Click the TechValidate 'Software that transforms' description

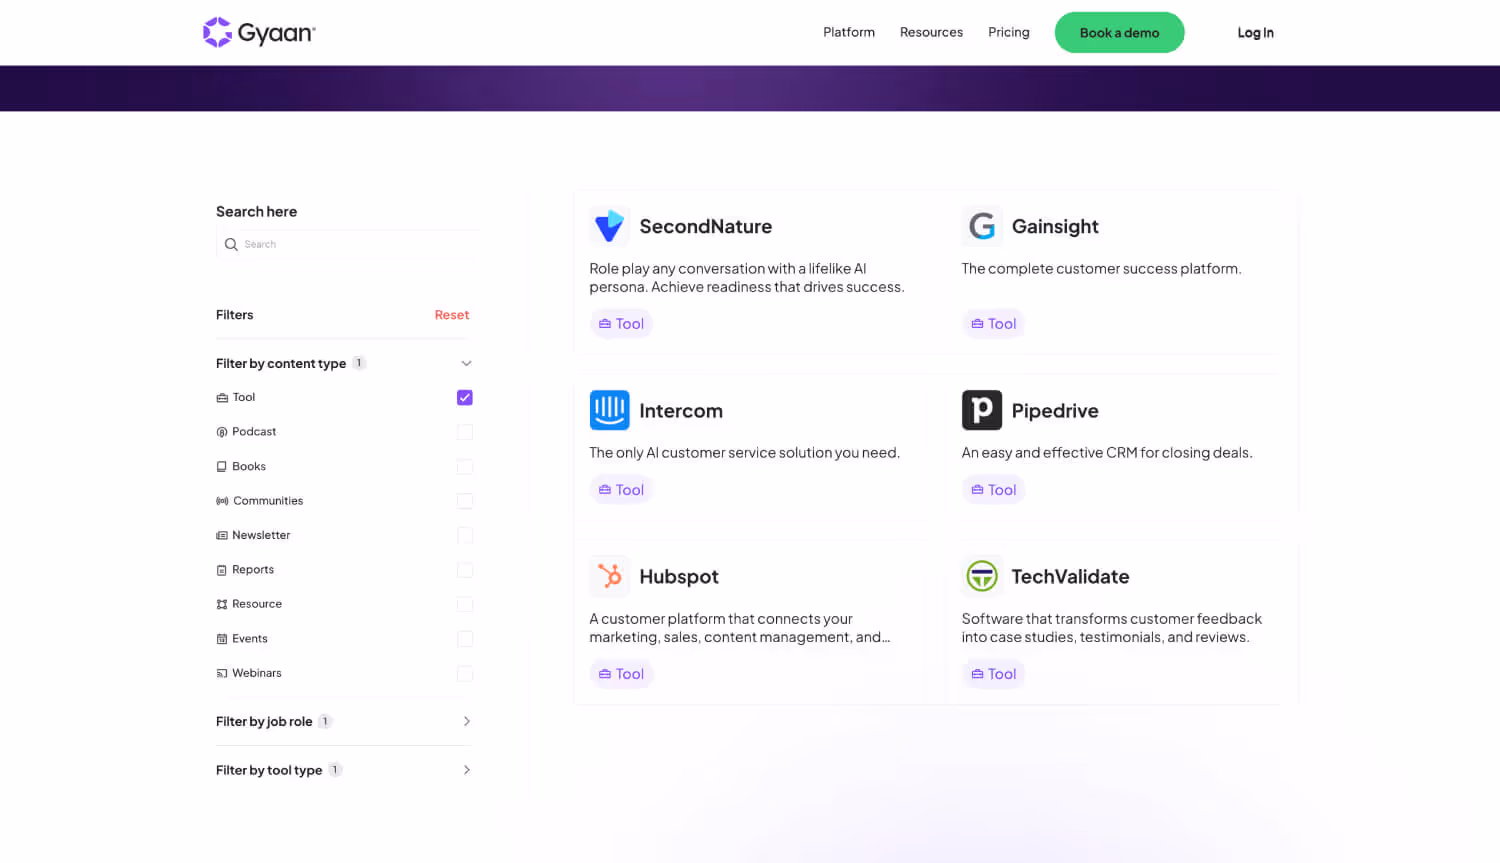[1112, 628]
